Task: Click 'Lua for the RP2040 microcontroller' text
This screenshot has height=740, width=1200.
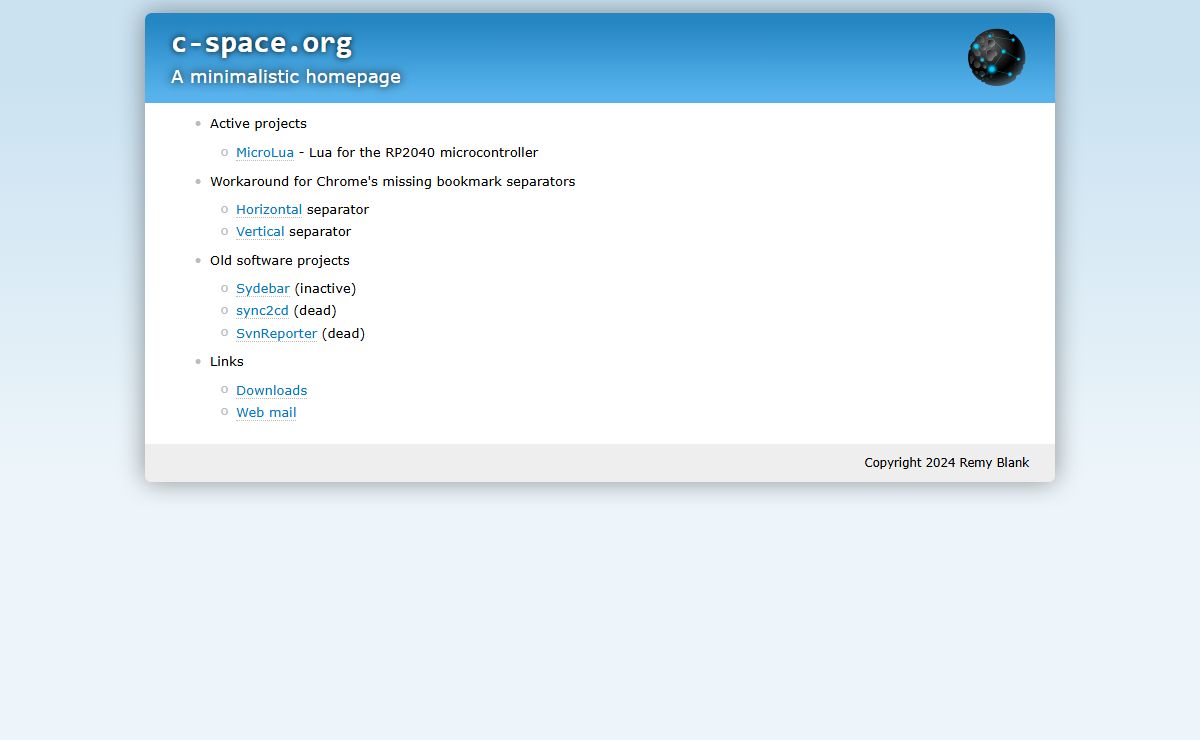Action: [x=424, y=153]
